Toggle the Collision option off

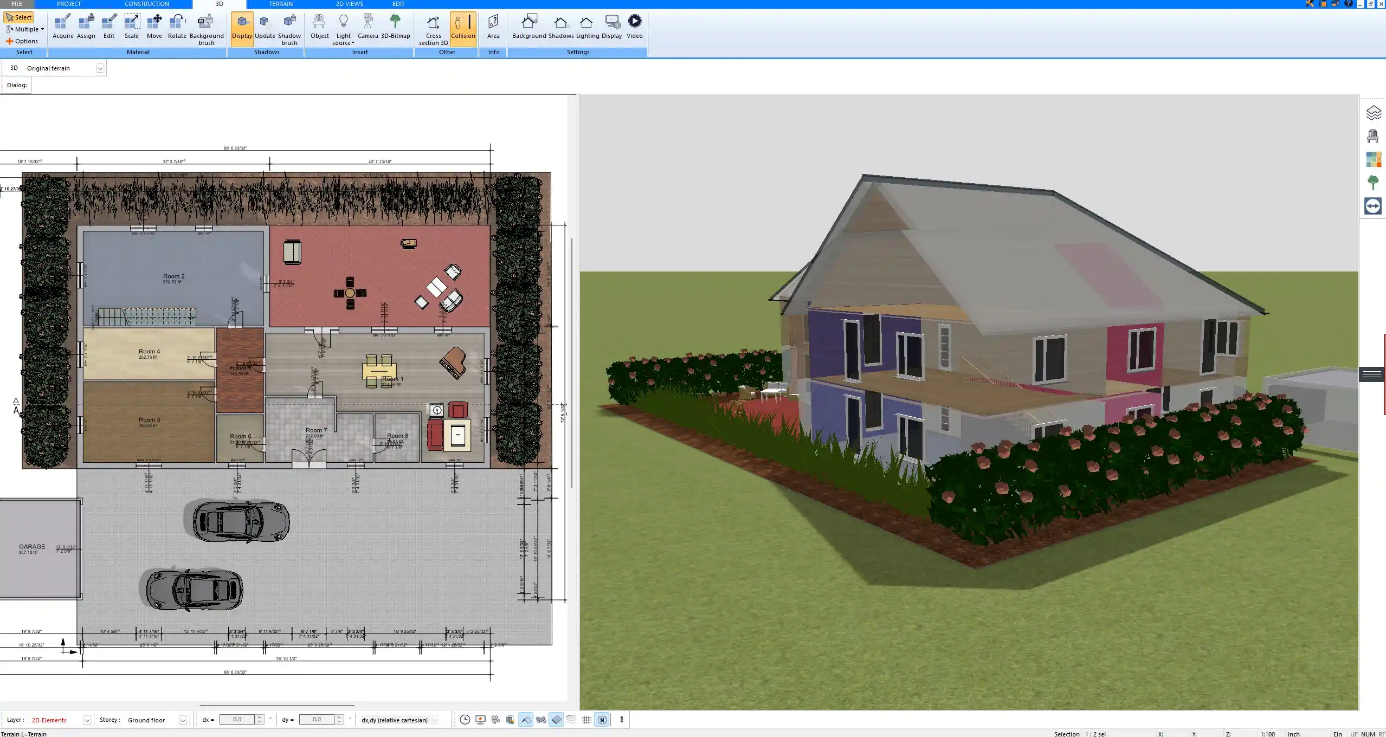[463, 26]
